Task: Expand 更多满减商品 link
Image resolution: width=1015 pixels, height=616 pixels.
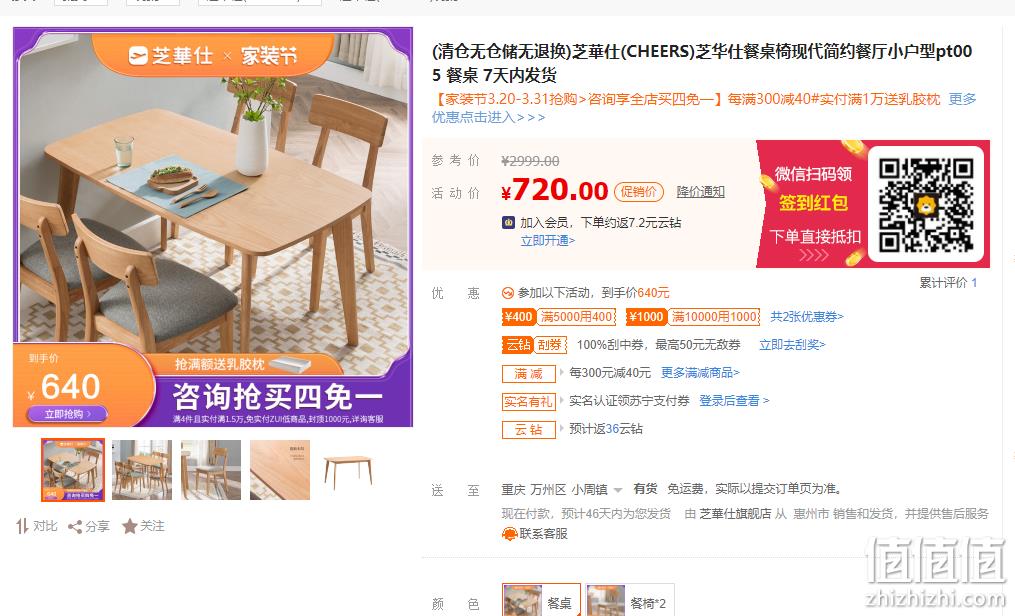Action: (x=700, y=373)
